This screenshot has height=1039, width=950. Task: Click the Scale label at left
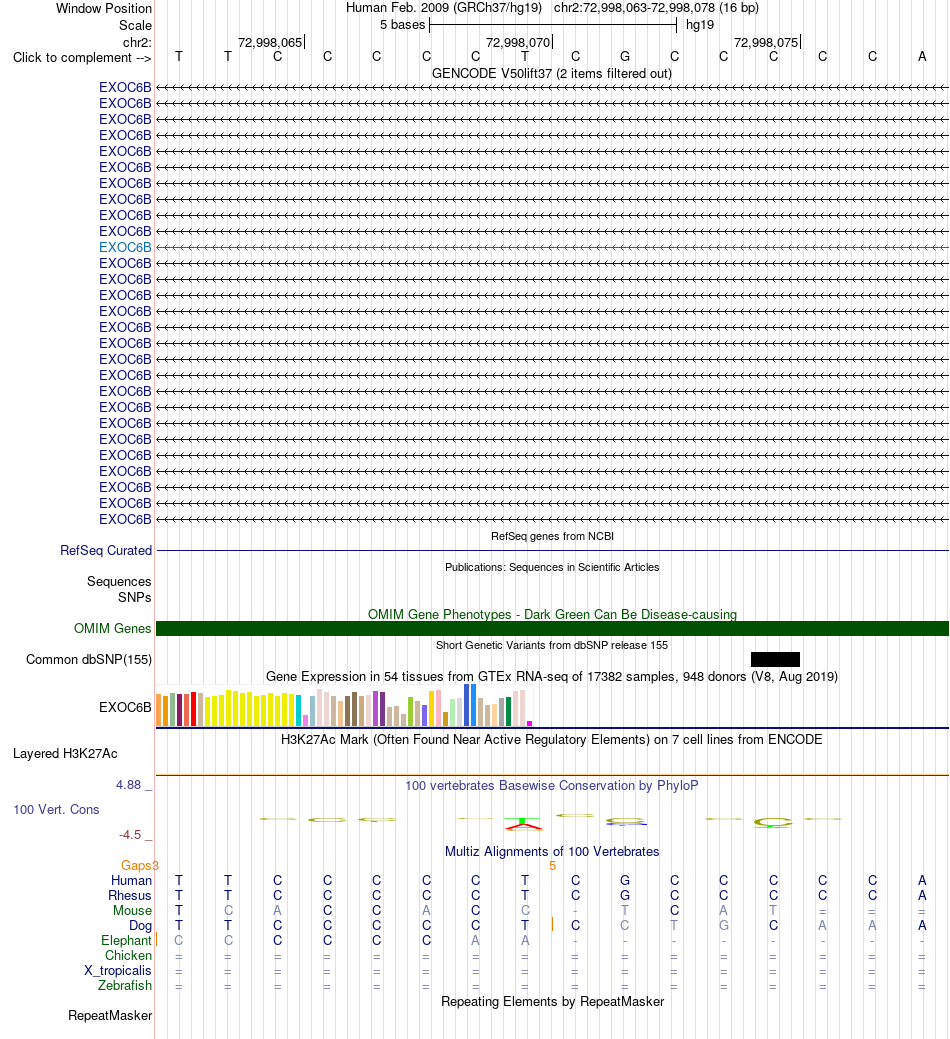[135, 25]
